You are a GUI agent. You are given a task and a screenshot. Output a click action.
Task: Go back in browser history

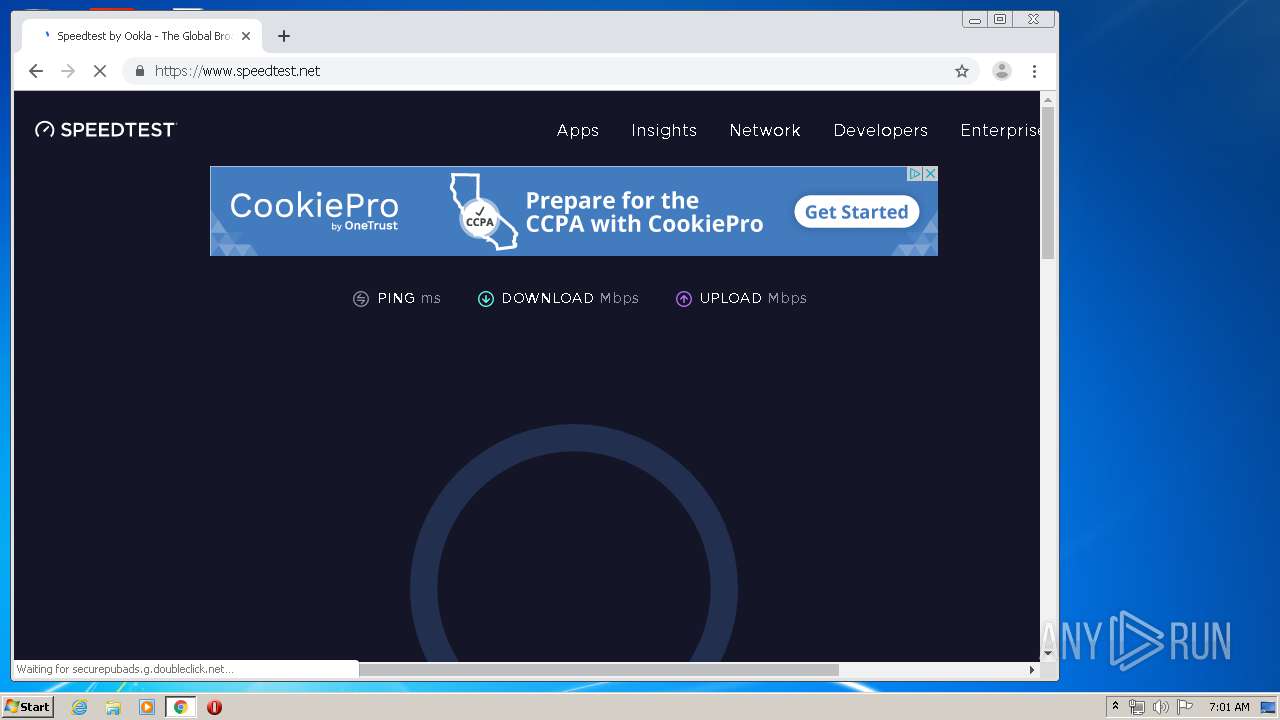(36, 71)
